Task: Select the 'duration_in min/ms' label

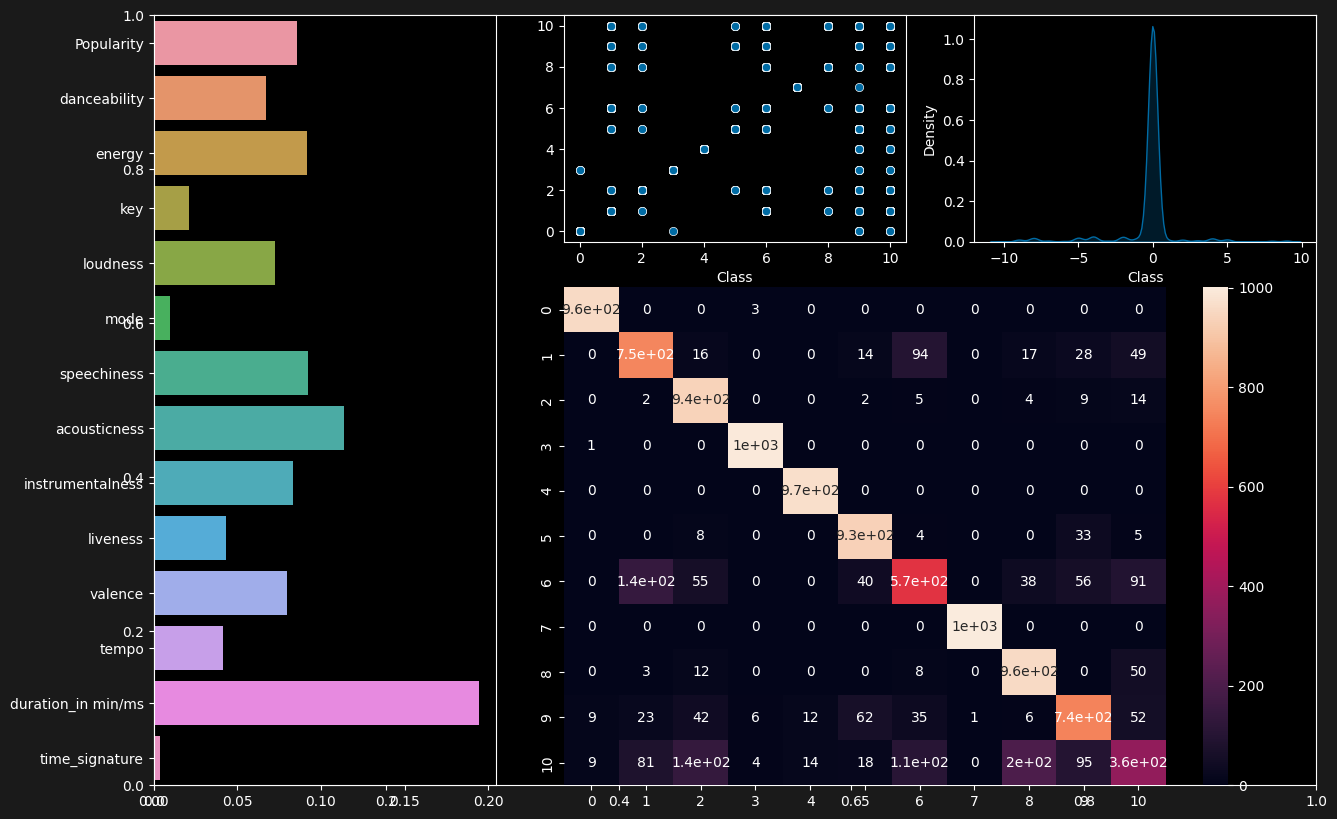Action: pyautogui.click(x=77, y=704)
